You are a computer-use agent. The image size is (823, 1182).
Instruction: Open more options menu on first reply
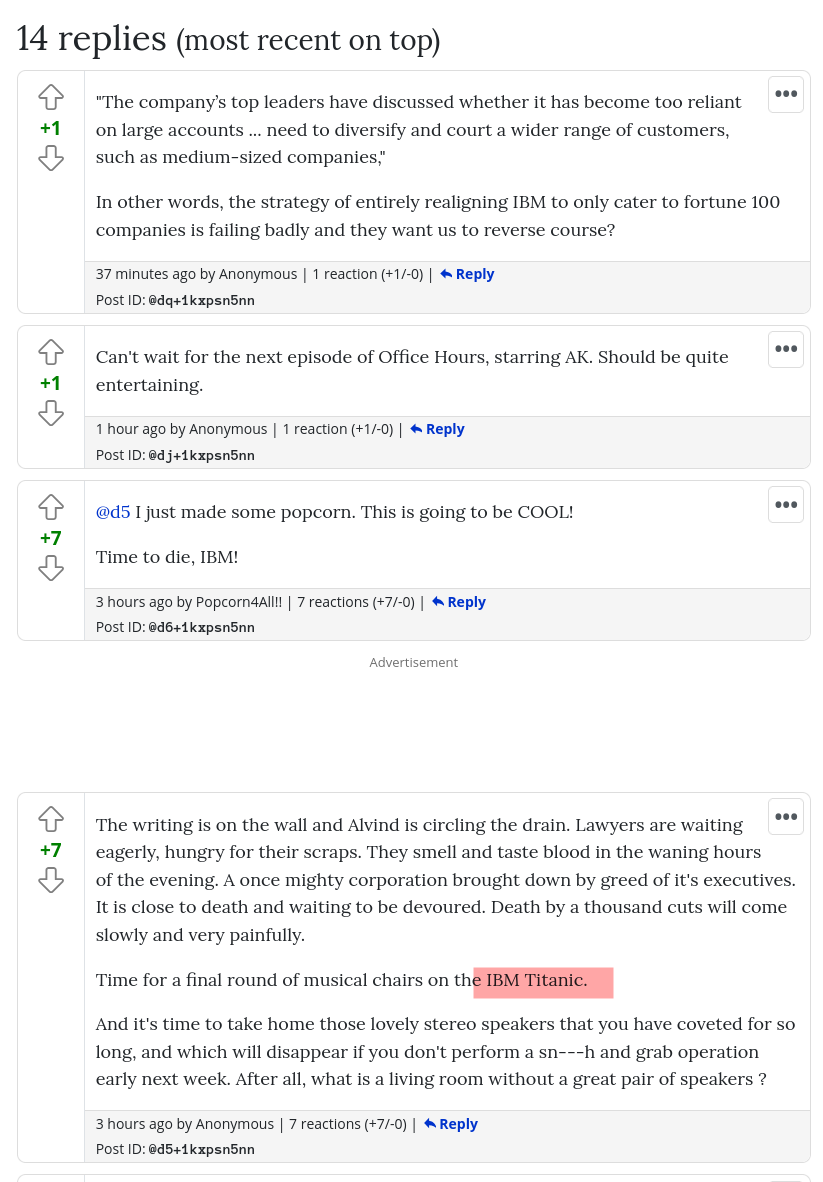(786, 94)
